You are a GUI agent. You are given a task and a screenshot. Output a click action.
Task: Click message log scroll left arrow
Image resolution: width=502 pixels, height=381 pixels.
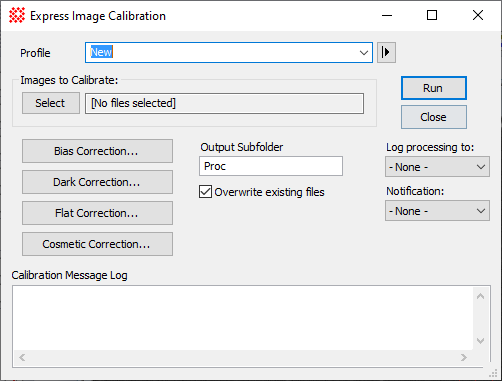tap(22, 358)
